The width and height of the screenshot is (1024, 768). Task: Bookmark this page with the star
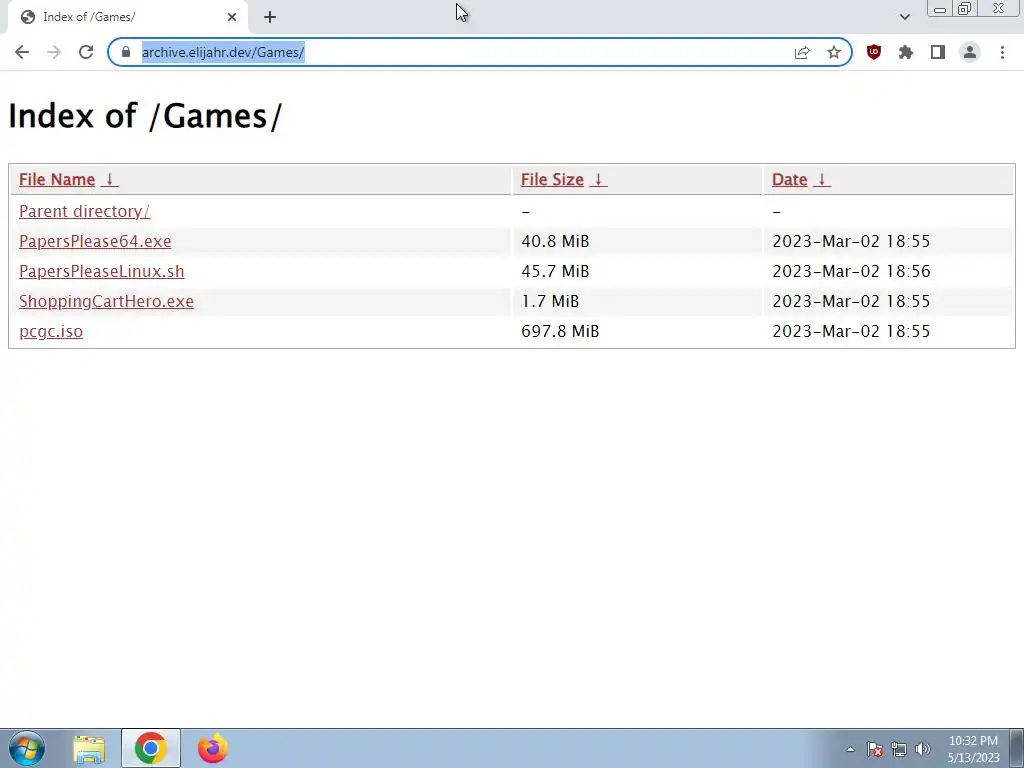click(834, 52)
